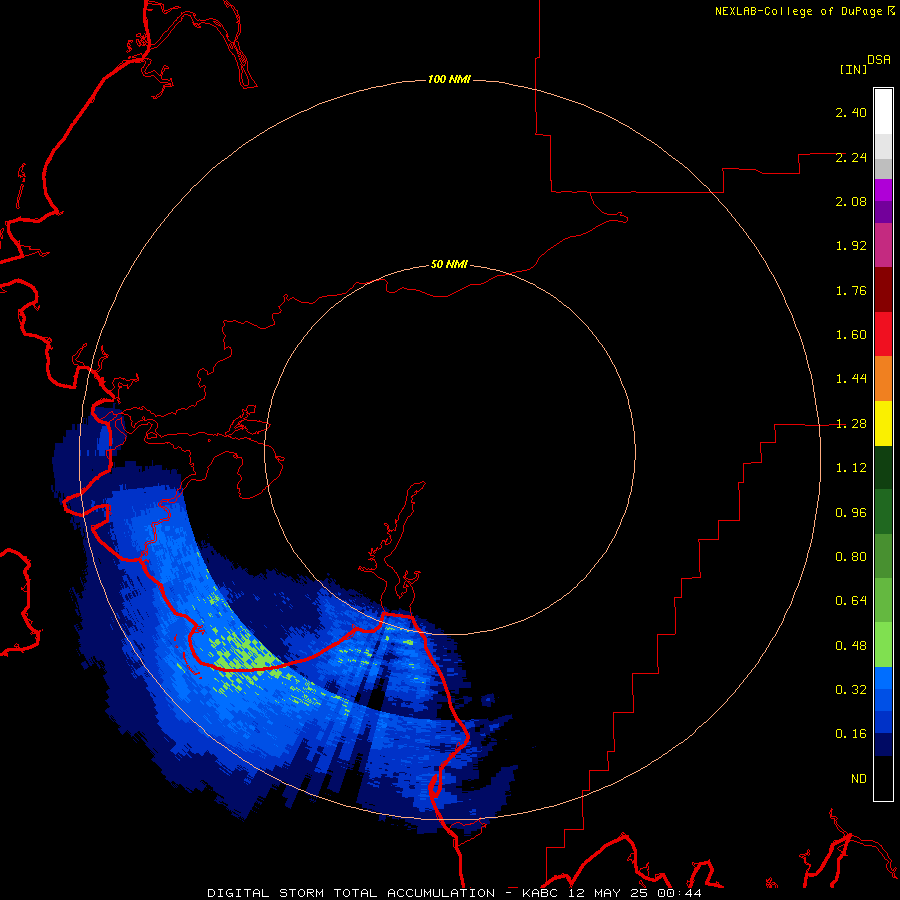The image size is (900, 900).
Task: Pick the white swatch at legend top
Action: (883, 112)
